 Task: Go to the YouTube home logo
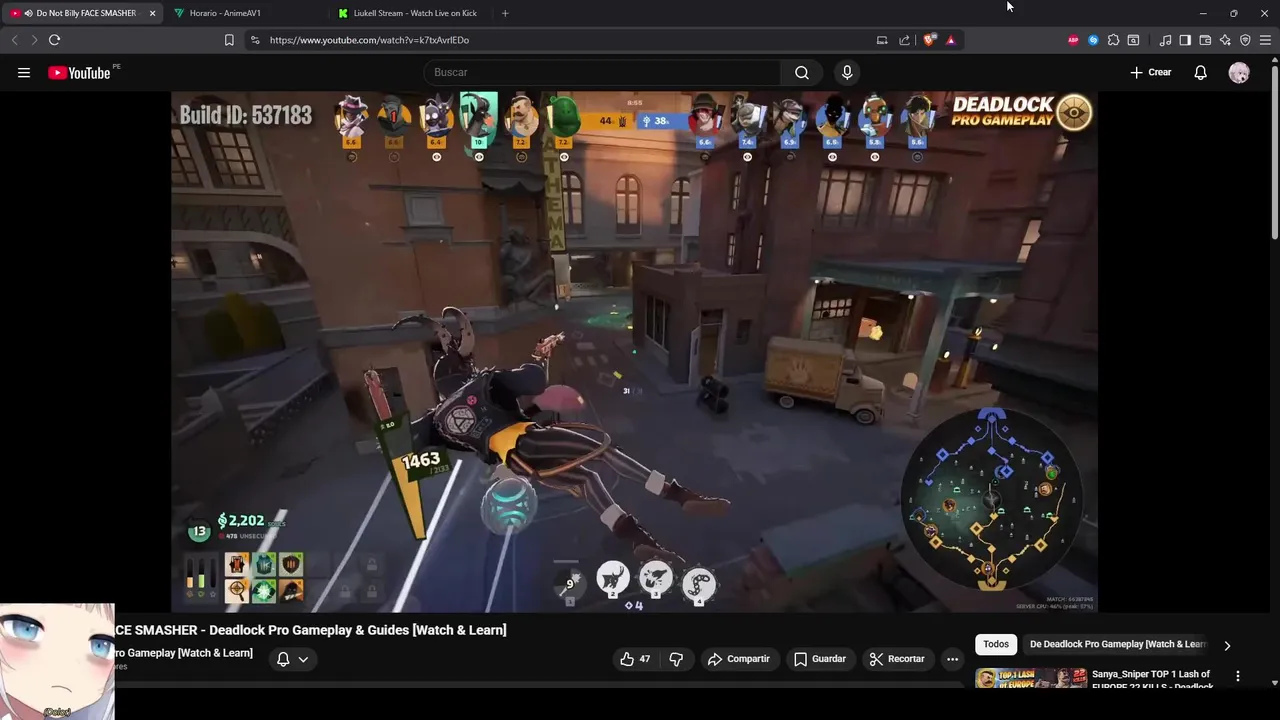click(79, 72)
